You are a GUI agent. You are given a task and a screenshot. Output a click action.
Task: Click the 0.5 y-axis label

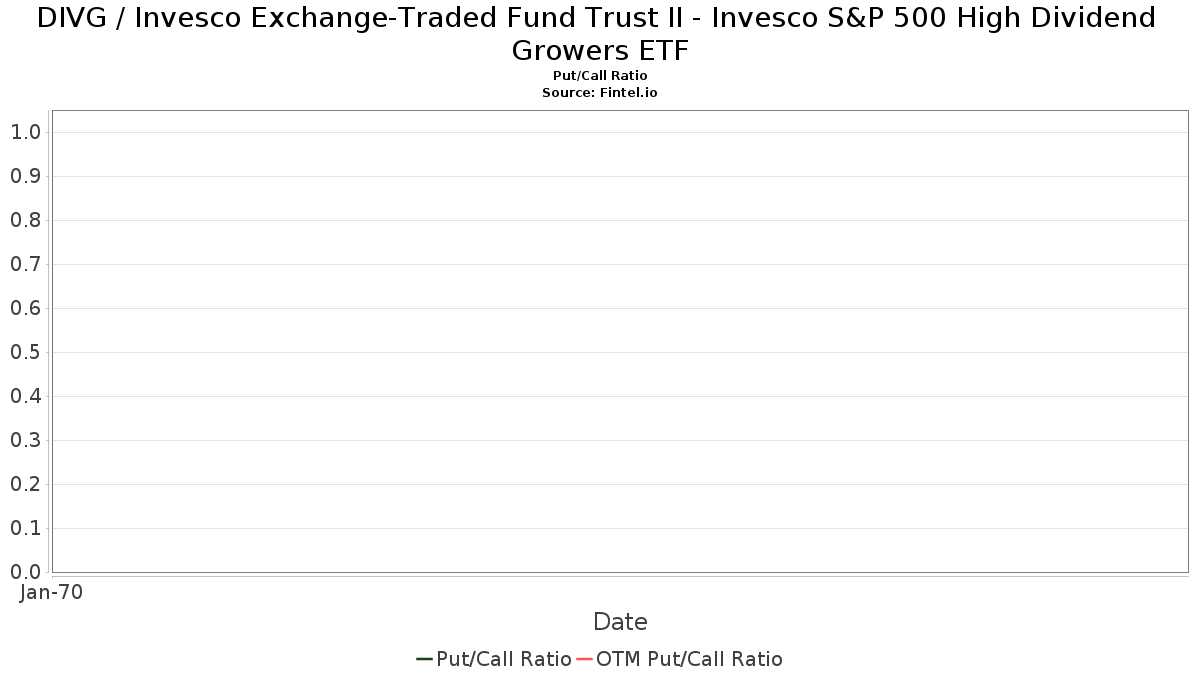pos(26,352)
